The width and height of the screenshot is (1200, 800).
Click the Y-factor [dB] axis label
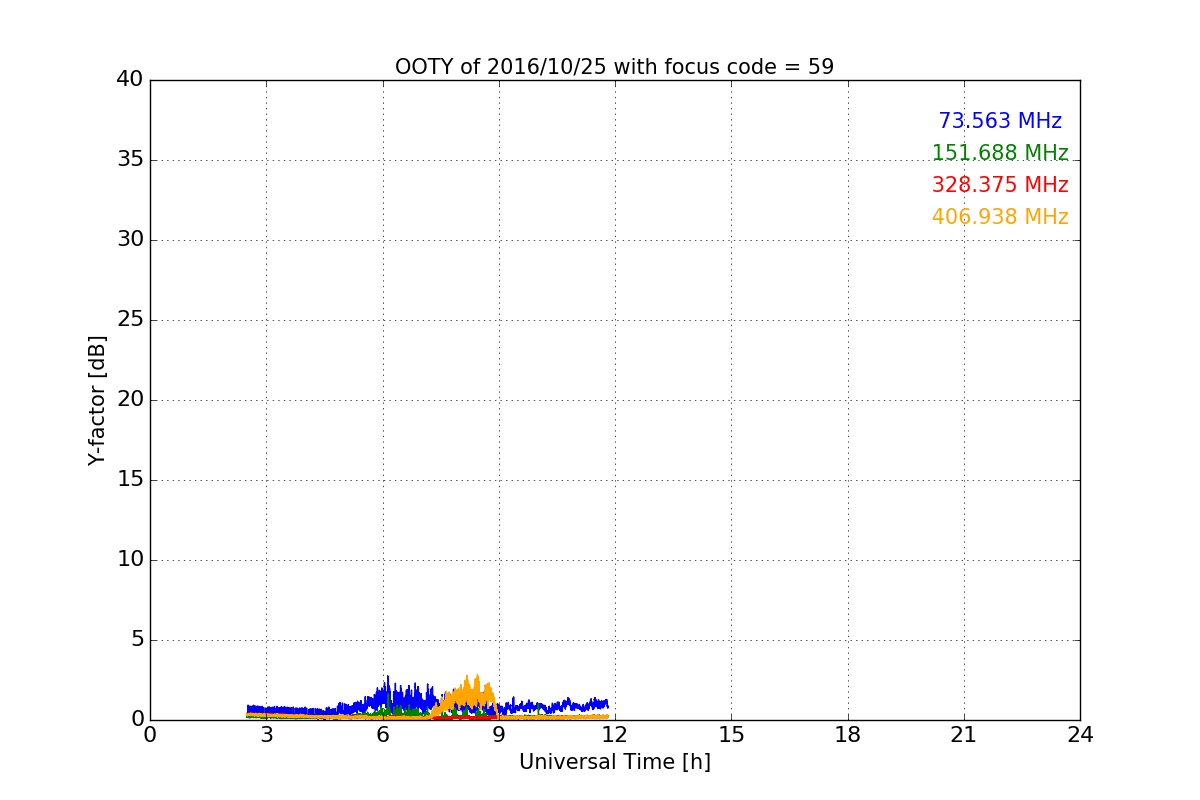pyautogui.click(x=97, y=400)
